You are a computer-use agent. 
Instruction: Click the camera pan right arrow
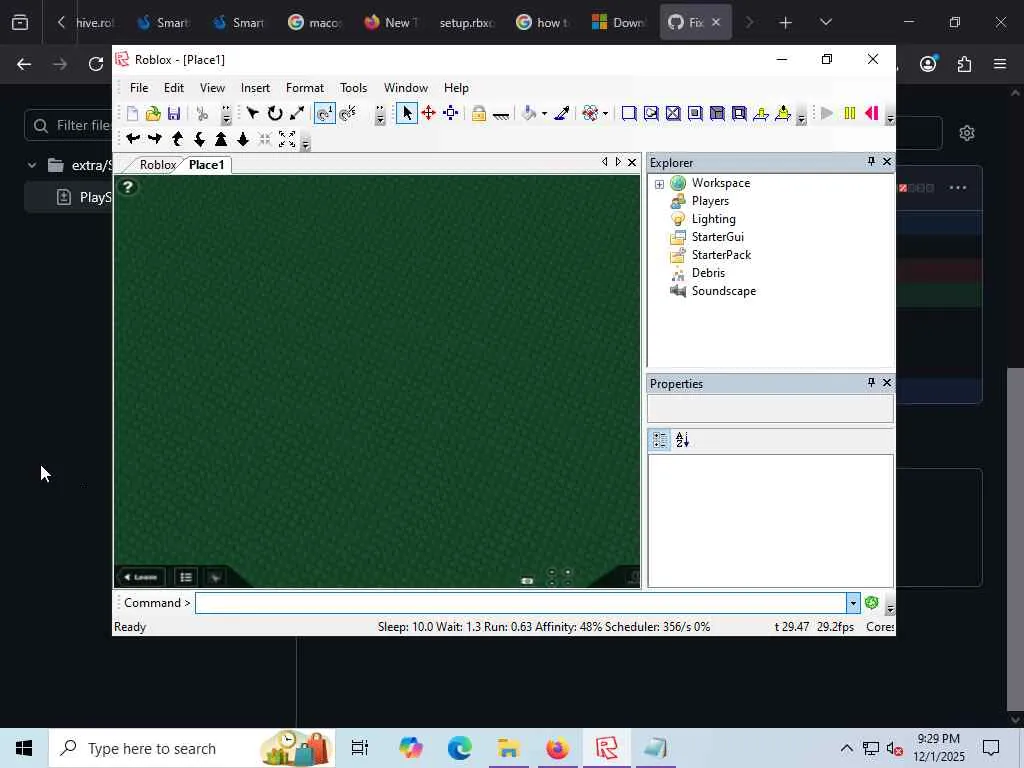tap(155, 139)
